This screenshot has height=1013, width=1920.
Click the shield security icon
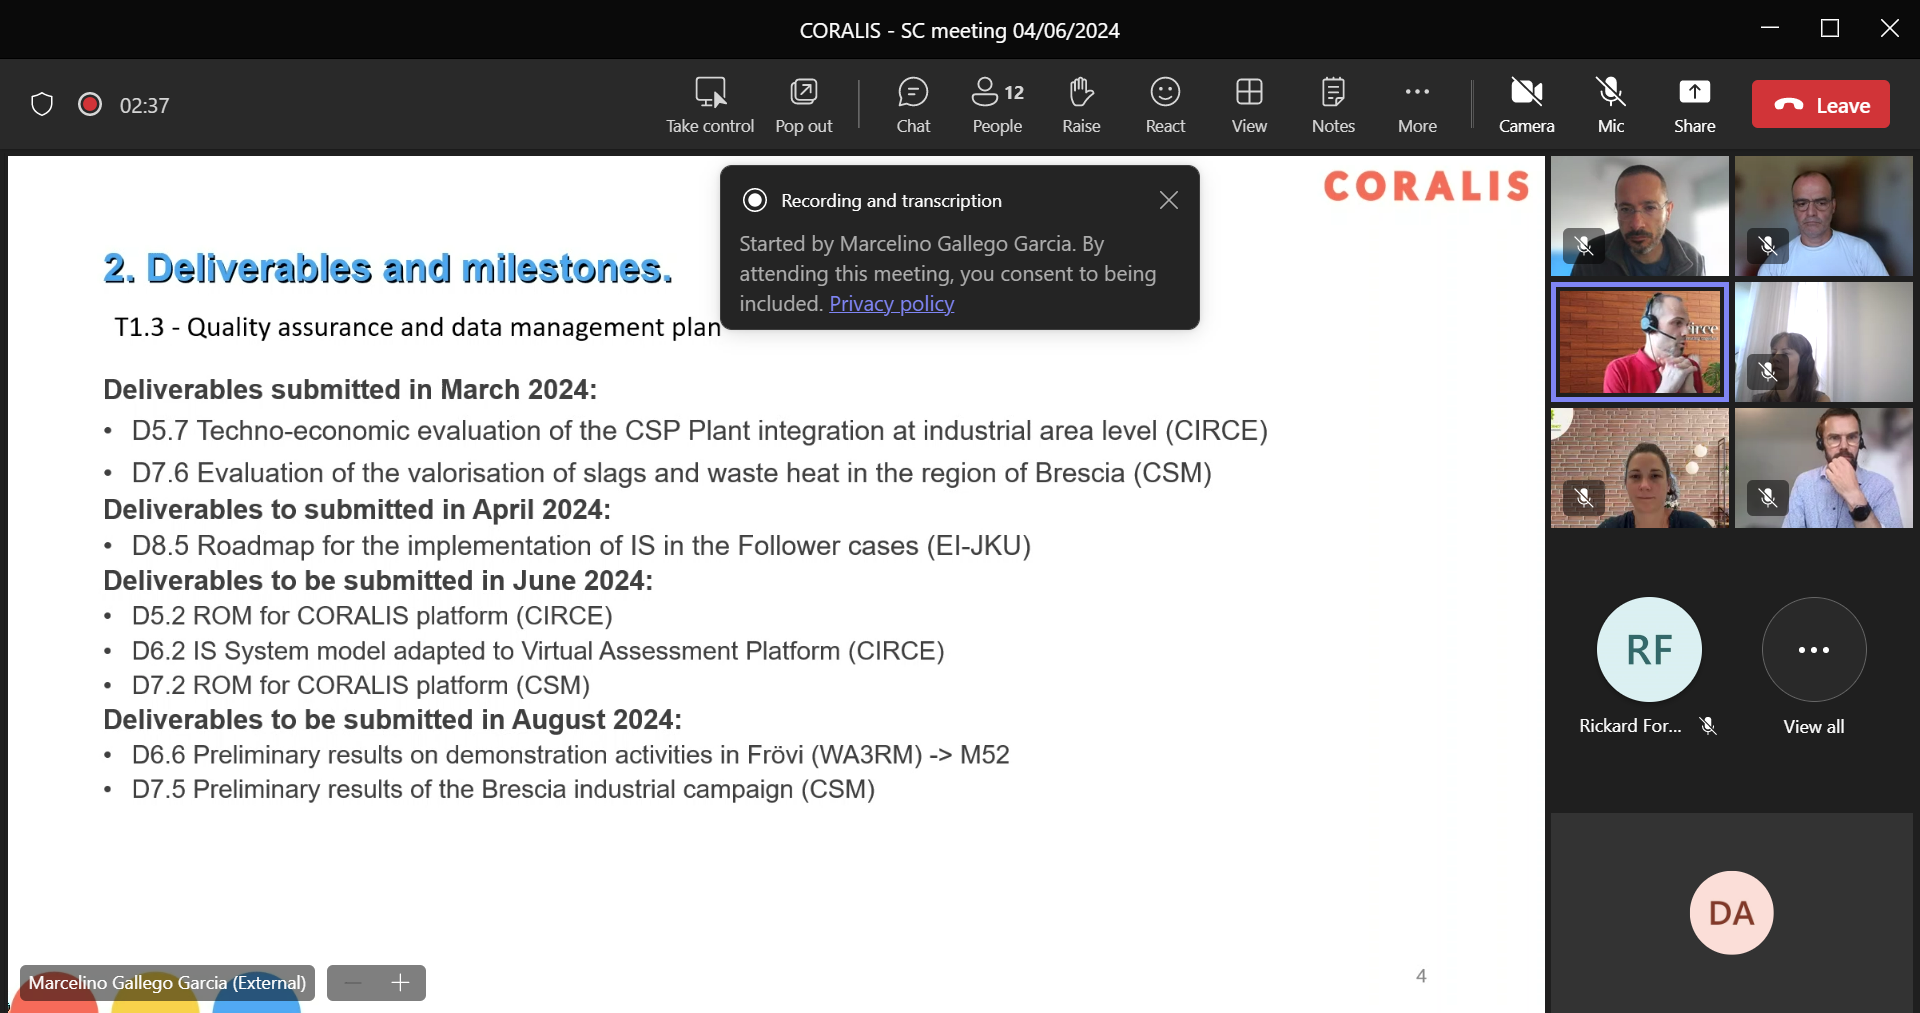[42, 104]
